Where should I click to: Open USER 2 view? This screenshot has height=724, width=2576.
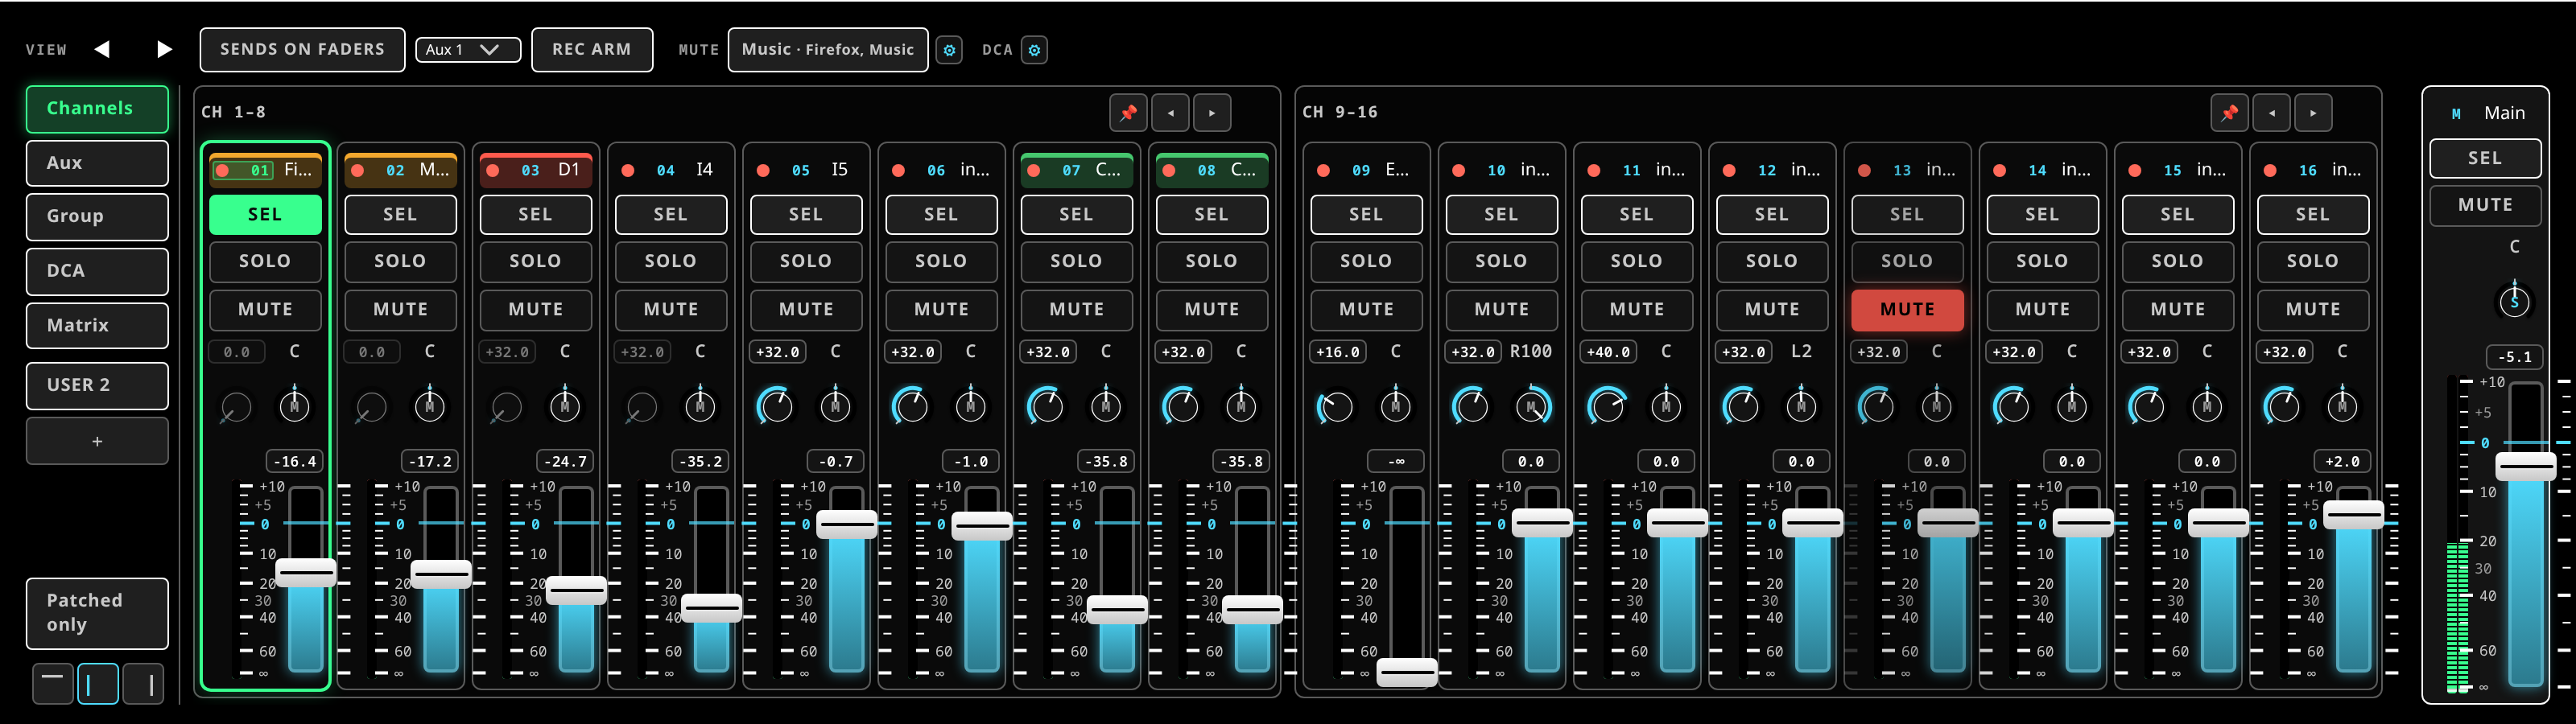tap(97, 385)
